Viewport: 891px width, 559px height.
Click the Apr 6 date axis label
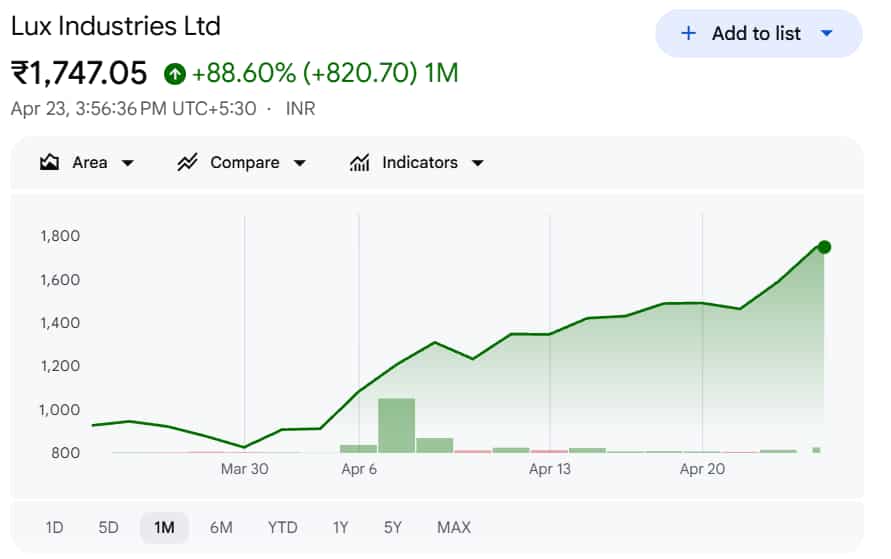pos(359,469)
